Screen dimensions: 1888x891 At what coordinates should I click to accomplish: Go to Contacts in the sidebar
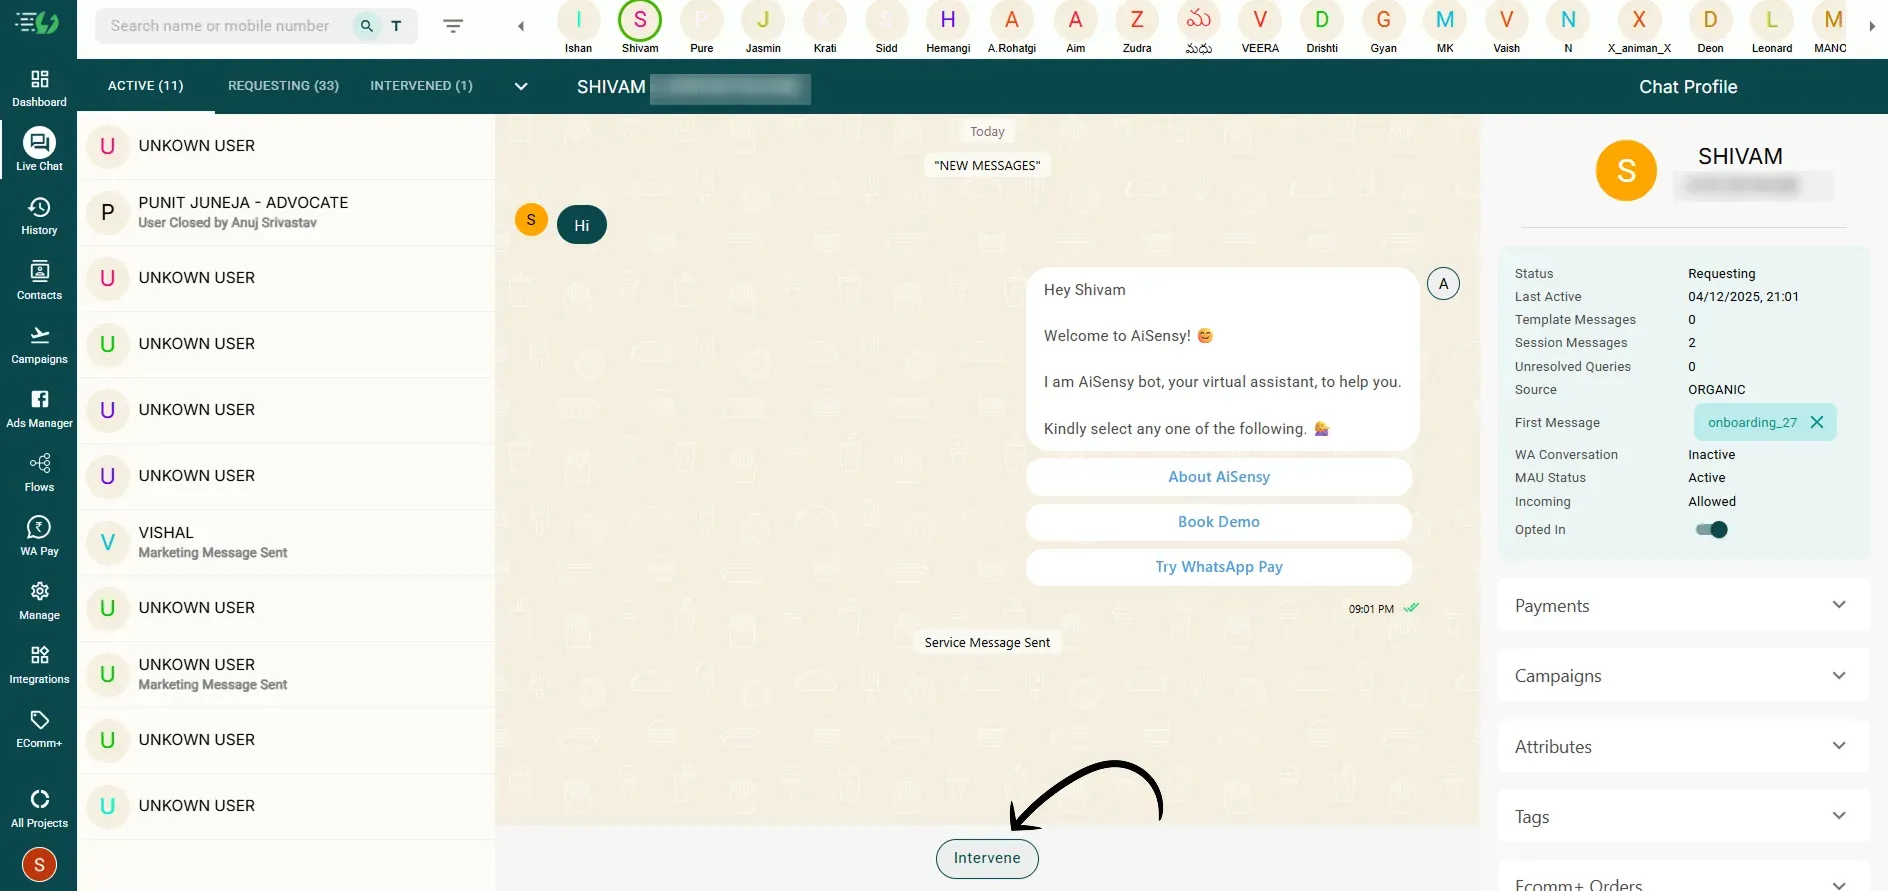pyautogui.click(x=39, y=280)
